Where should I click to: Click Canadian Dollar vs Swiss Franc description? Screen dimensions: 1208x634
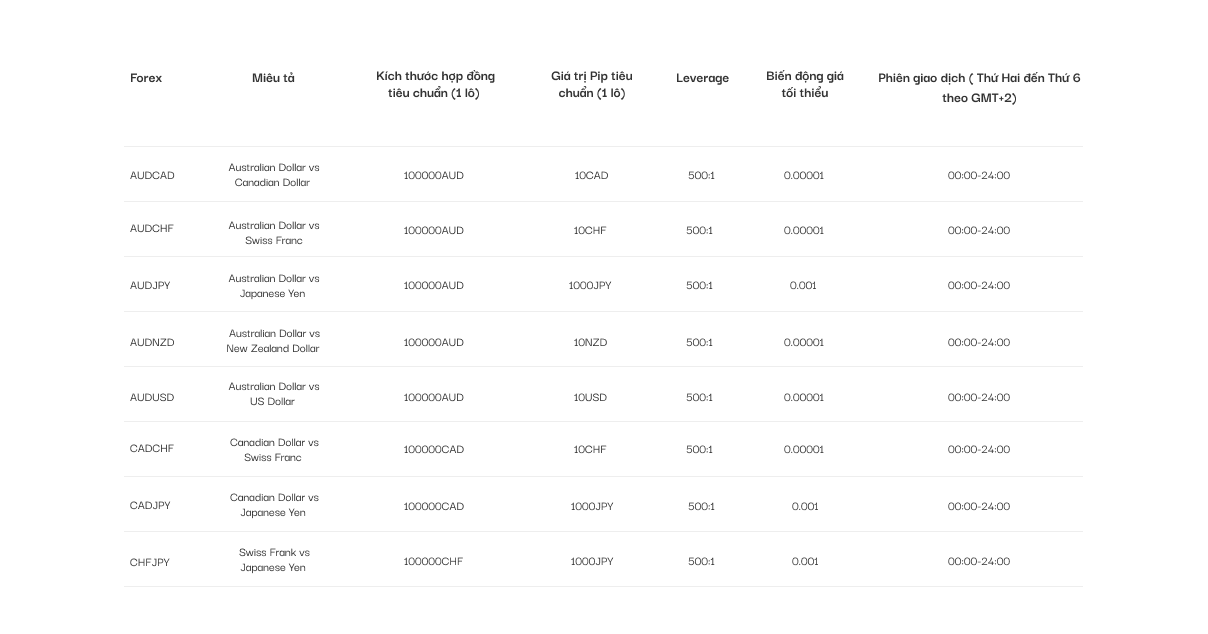(273, 450)
